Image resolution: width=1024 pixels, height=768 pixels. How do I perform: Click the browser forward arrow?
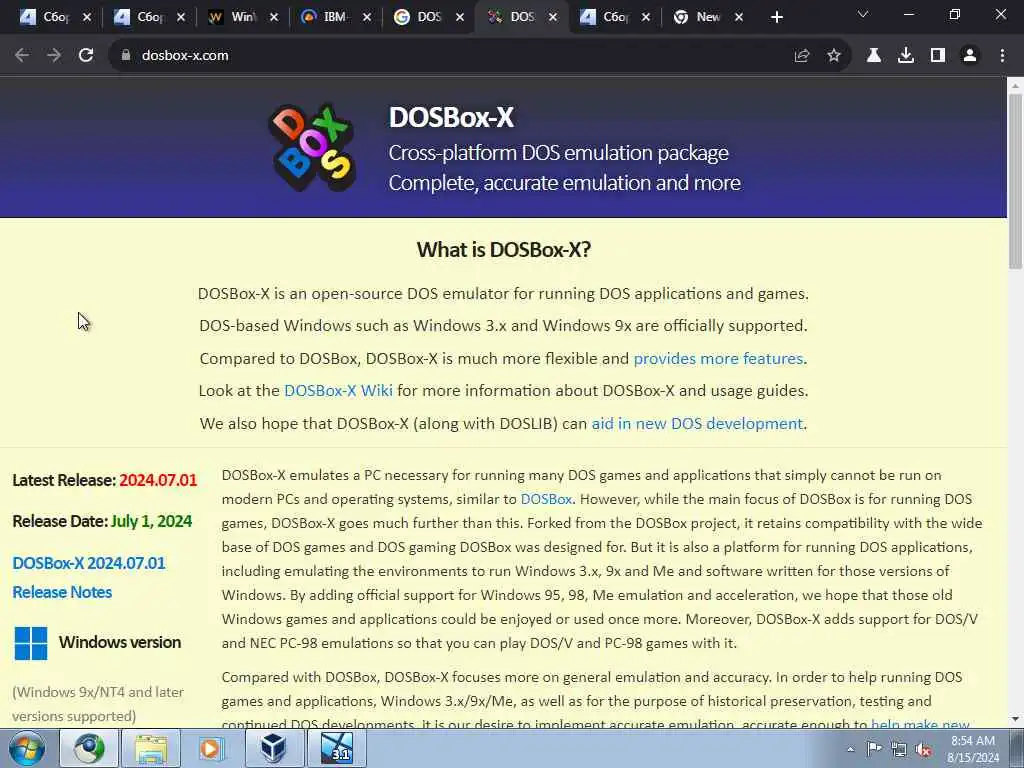(54, 56)
